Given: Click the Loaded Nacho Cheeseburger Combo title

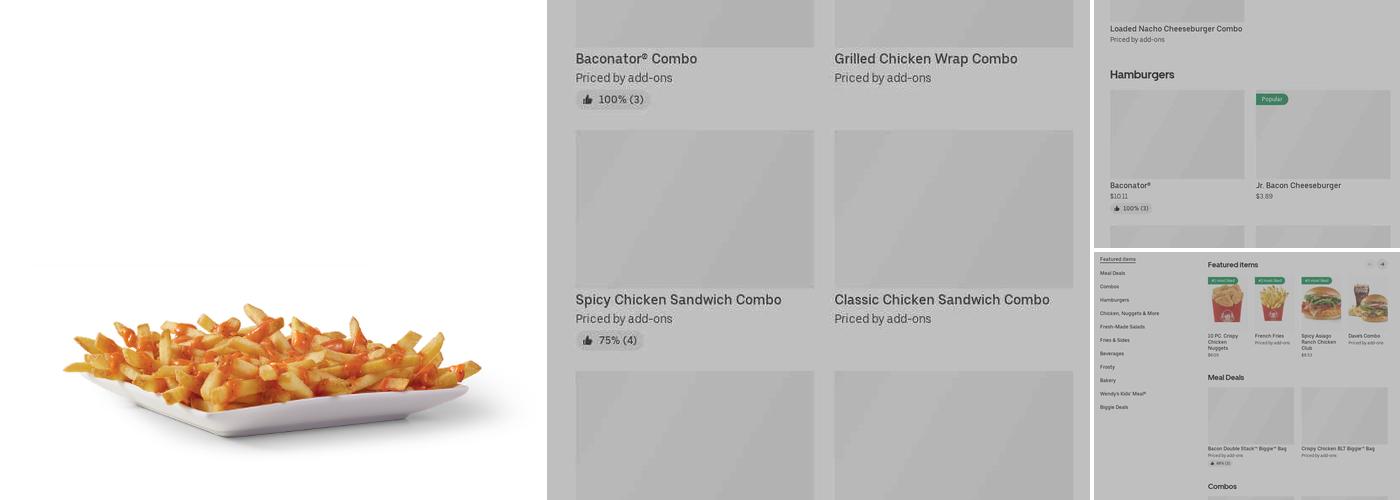Looking at the screenshot, I should [1175, 29].
